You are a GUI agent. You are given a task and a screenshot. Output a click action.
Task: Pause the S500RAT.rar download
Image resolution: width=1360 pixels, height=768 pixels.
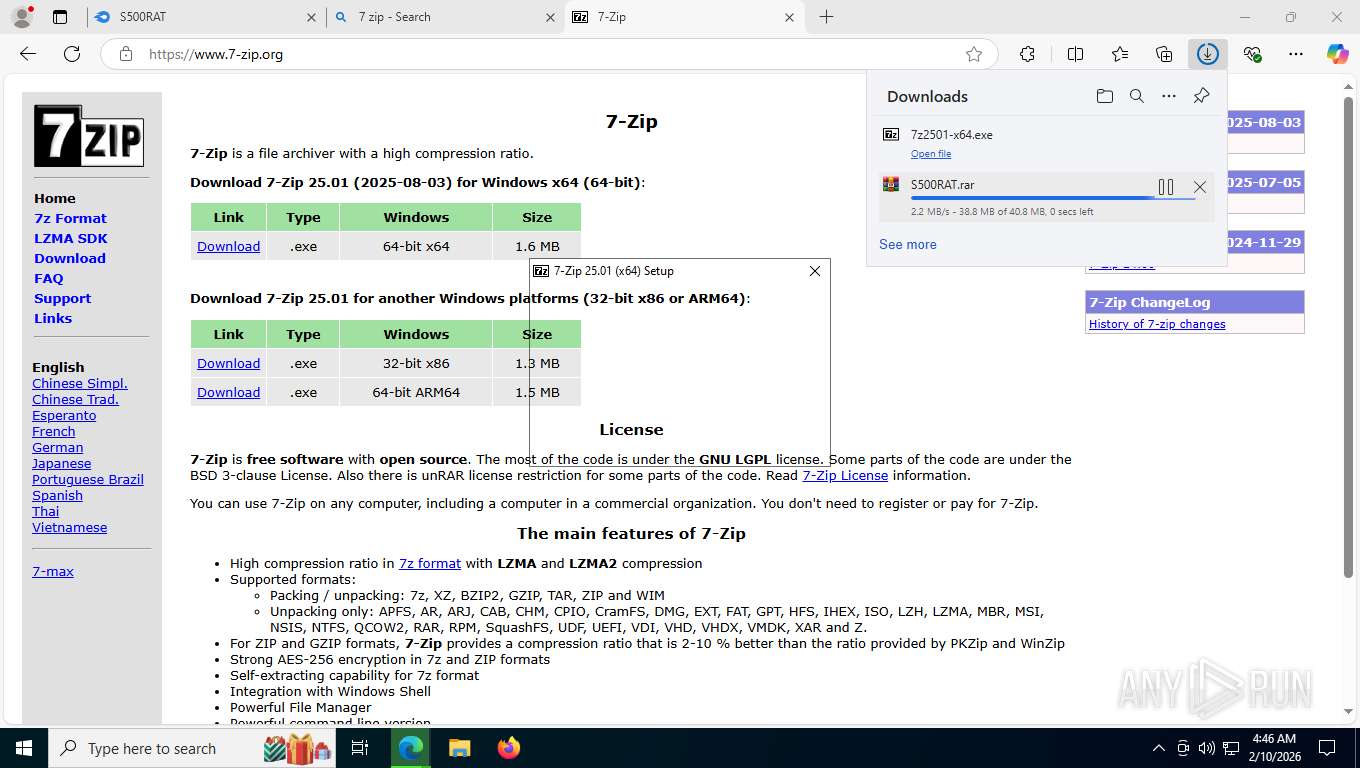(1166, 187)
